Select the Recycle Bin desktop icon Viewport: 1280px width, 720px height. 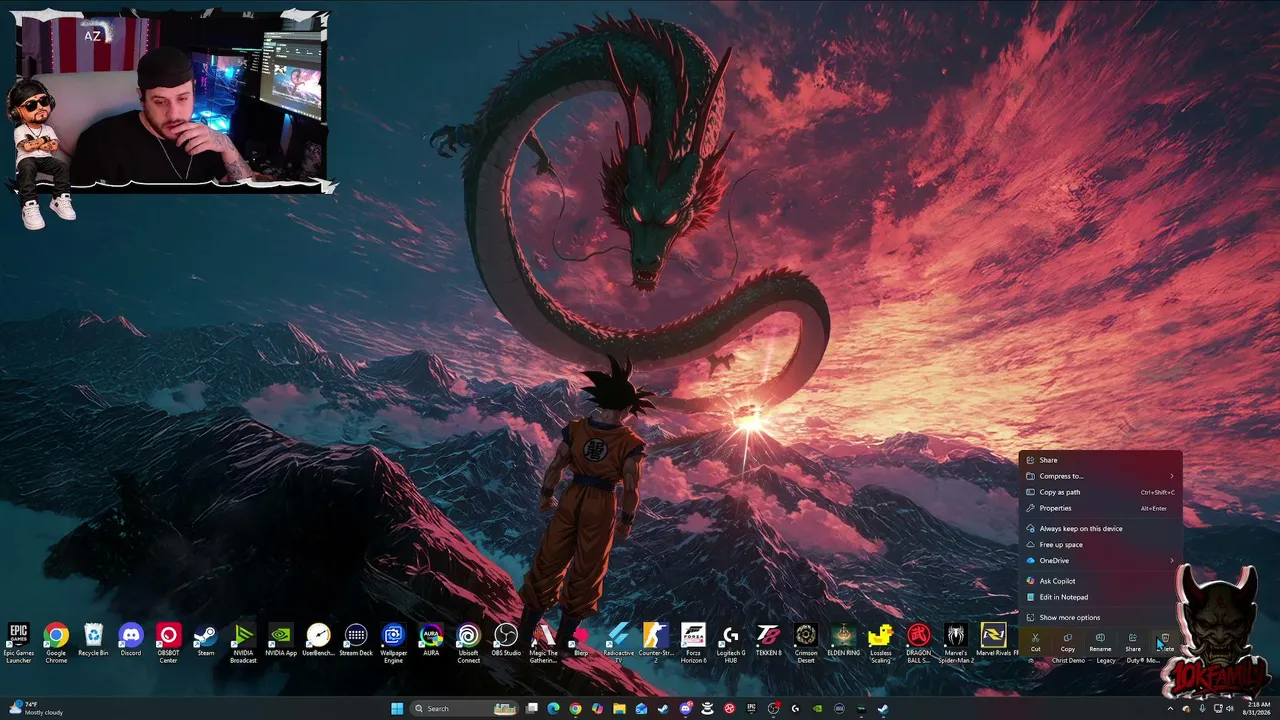pyautogui.click(x=93, y=640)
